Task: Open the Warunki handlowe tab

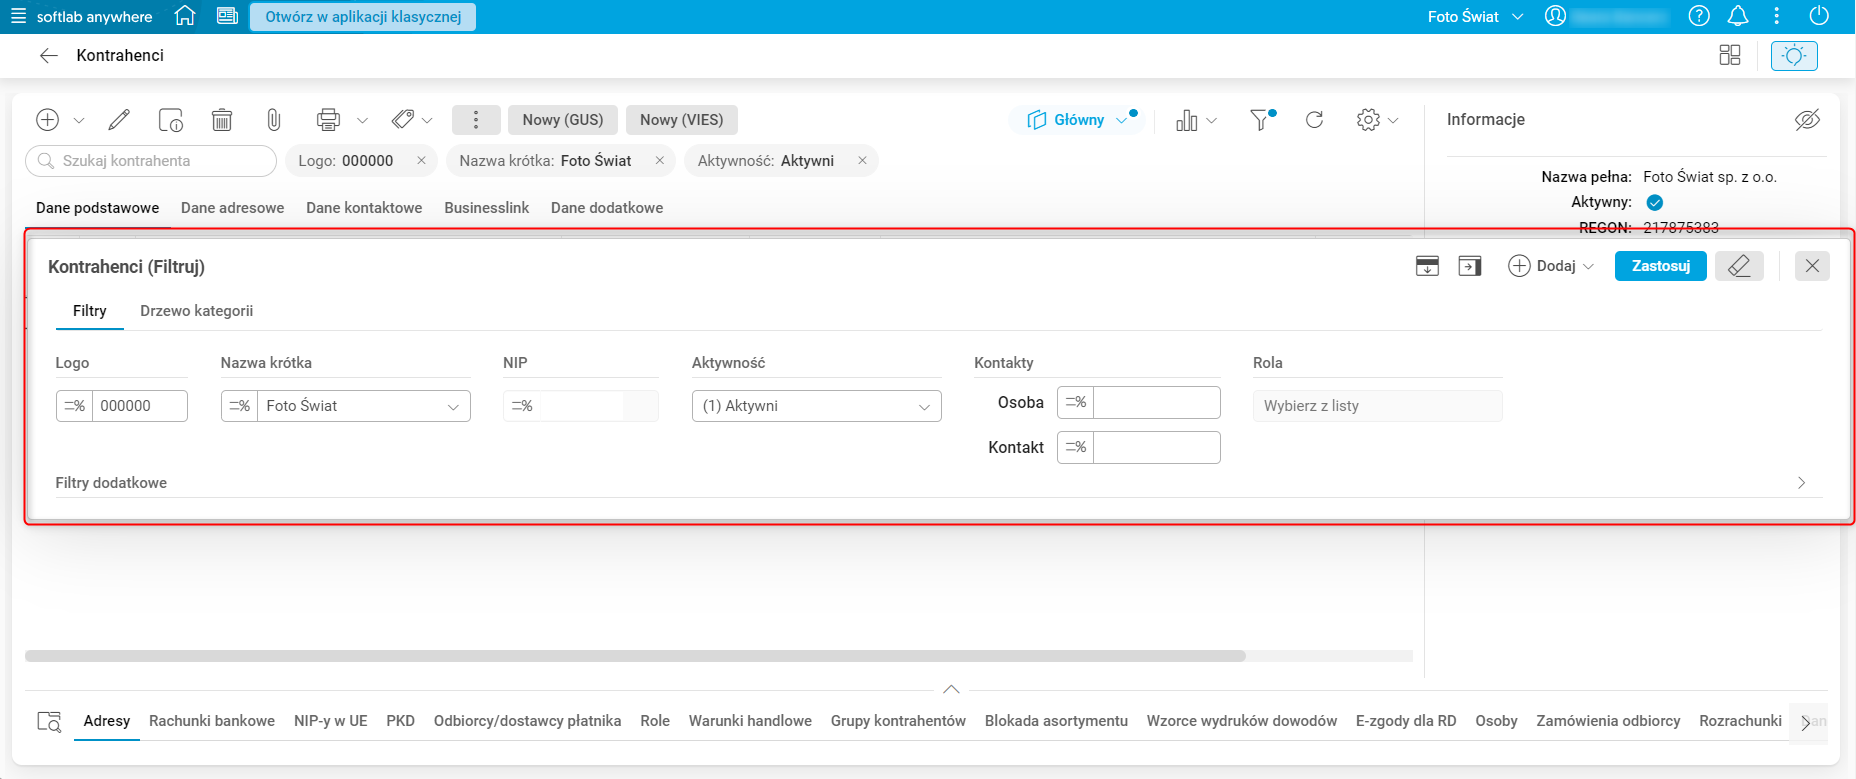Action: point(750,721)
